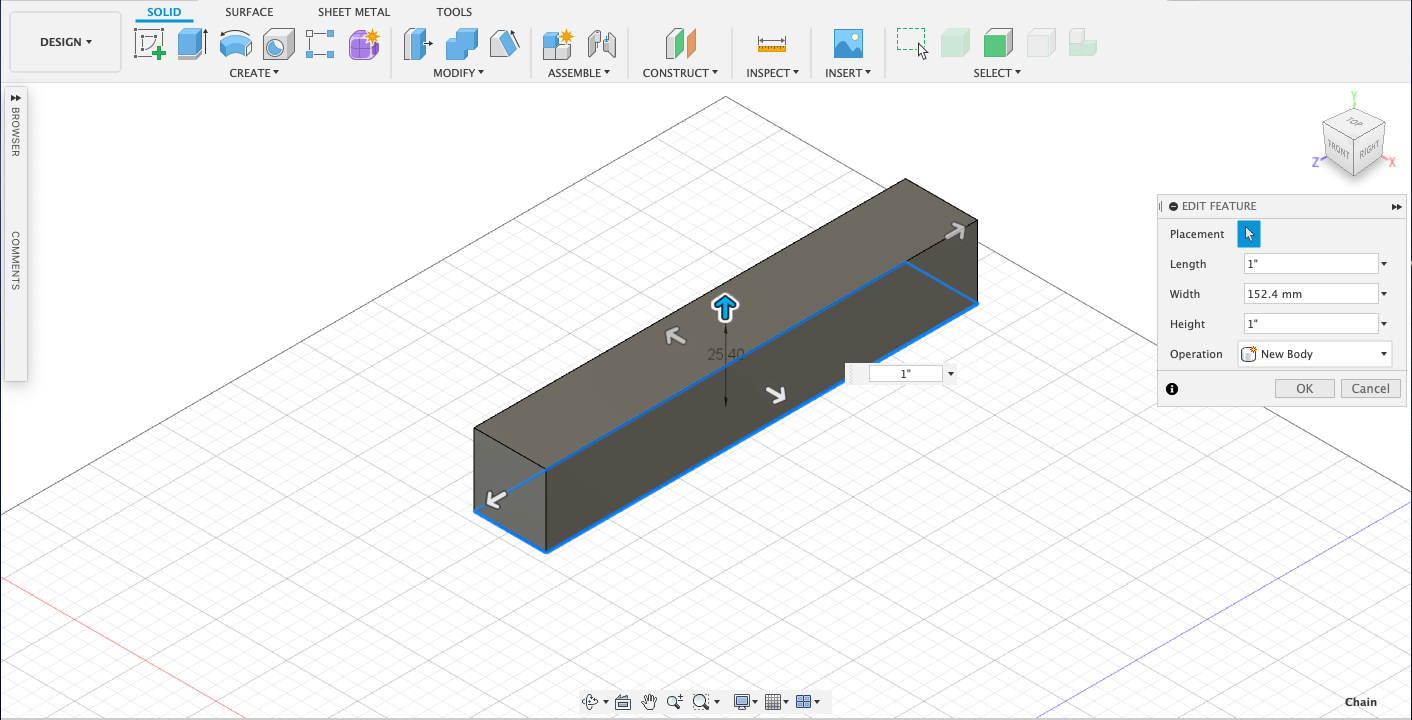The width and height of the screenshot is (1412, 720).
Task: Open the Comments side panel
Action: coord(16,260)
